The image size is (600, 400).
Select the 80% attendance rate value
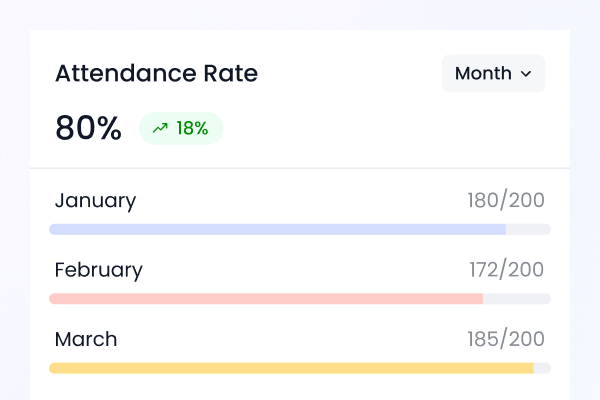point(88,128)
